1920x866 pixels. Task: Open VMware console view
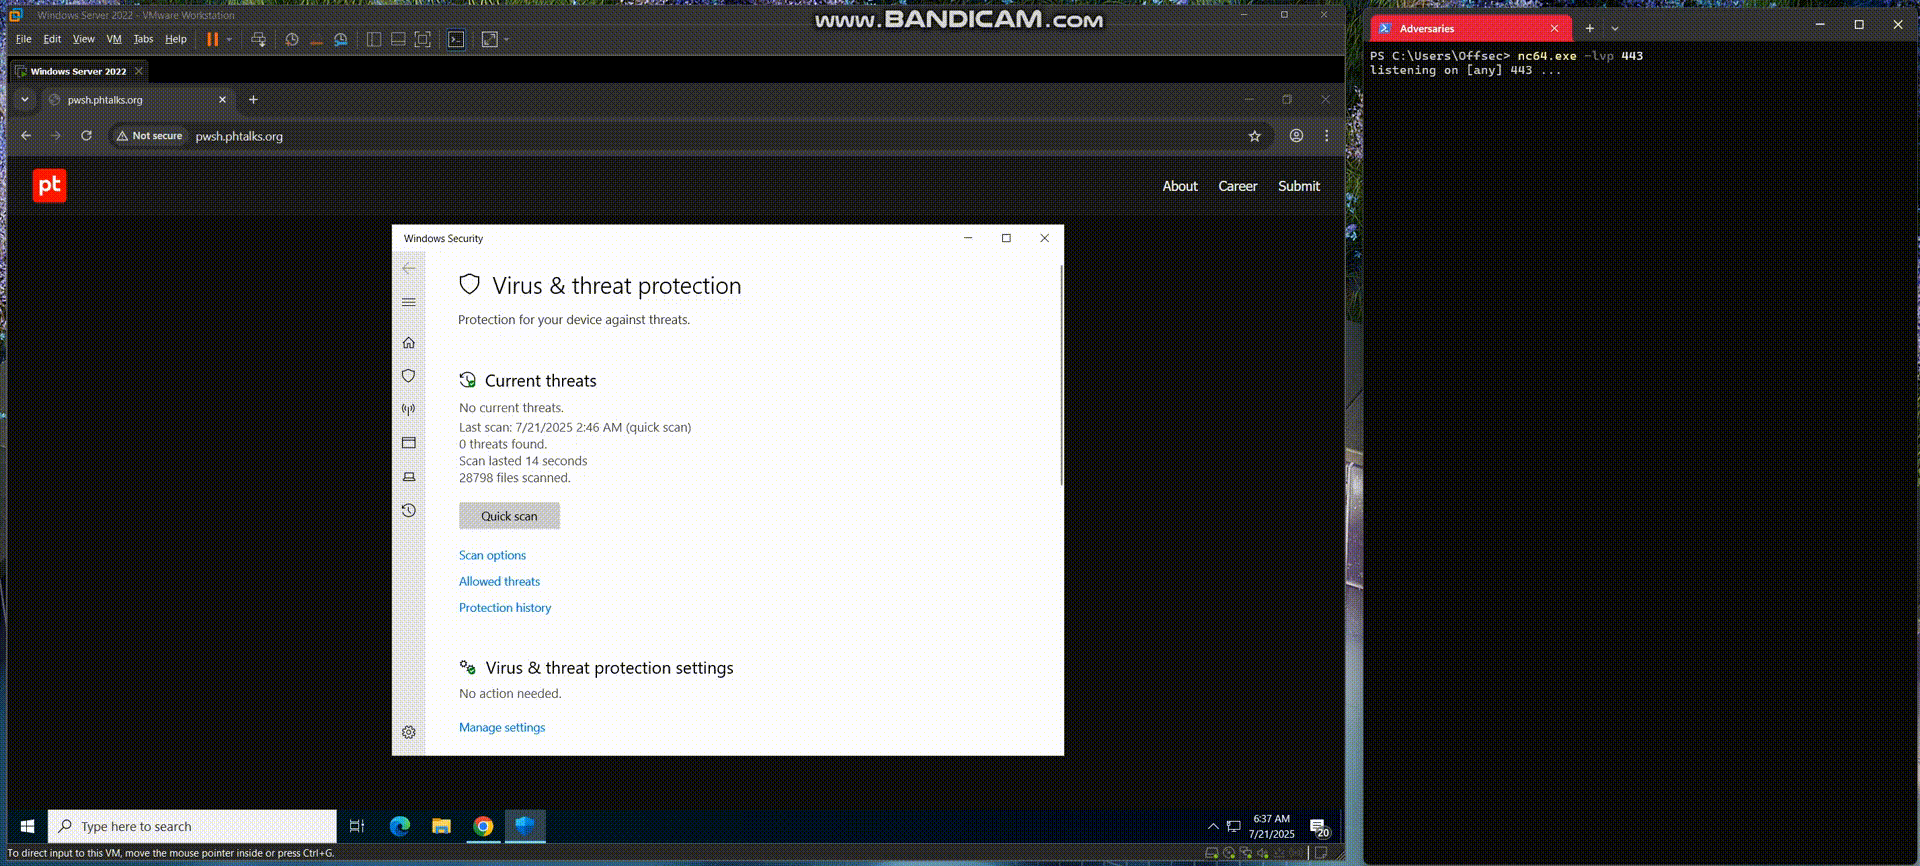456,39
